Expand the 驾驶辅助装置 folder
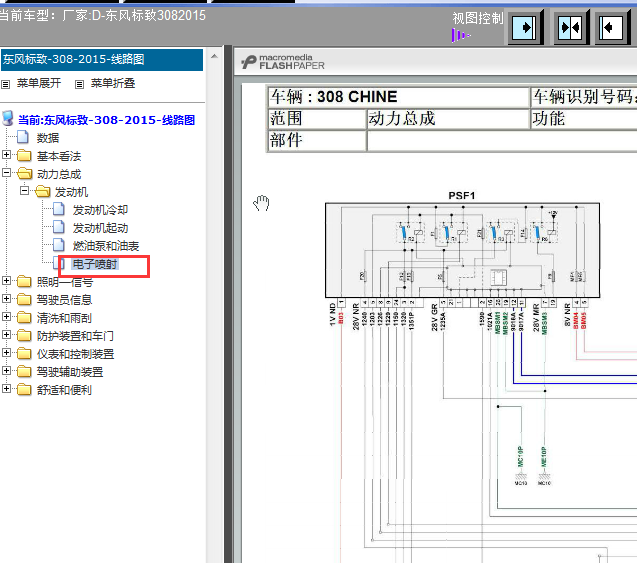 click(x=6, y=370)
